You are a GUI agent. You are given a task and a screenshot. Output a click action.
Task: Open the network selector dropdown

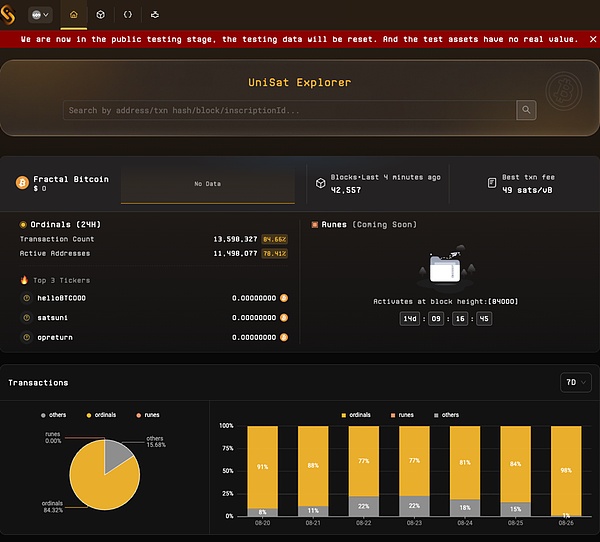41,15
